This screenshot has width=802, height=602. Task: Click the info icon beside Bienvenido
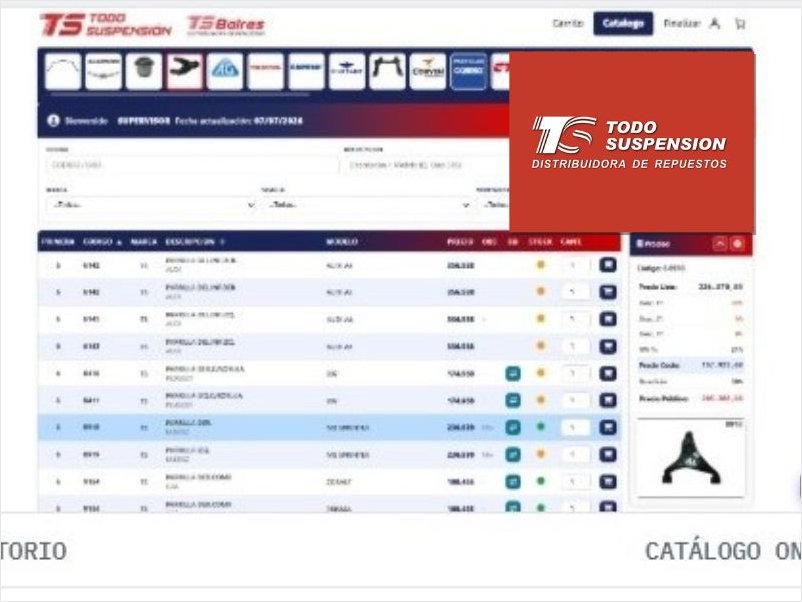(53, 121)
